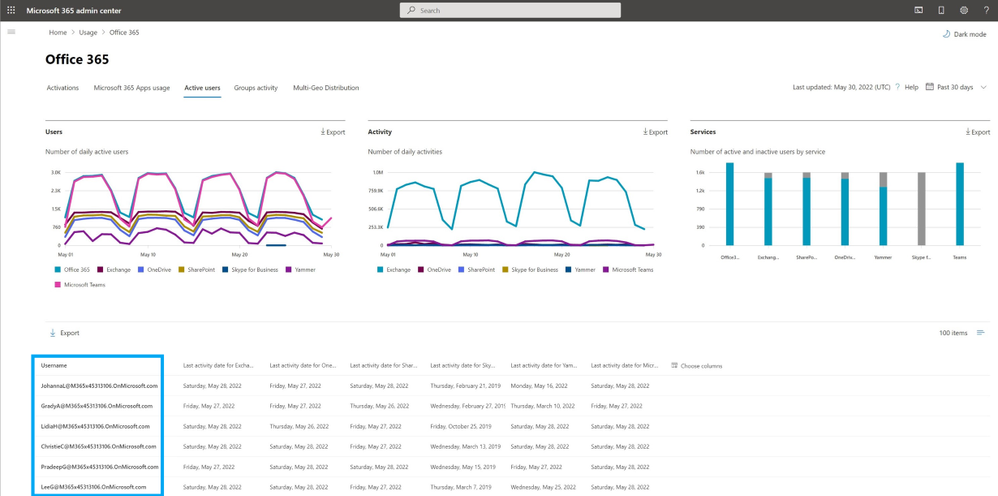Viewport: 998px width, 496px height.
Task: Go to Usage breadcrumb
Action: (x=88, y=32)
